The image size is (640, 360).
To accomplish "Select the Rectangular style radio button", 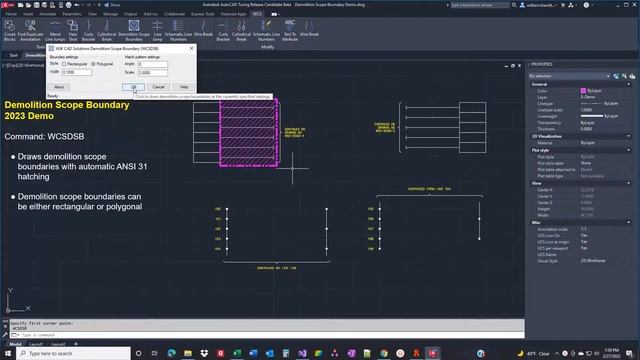I will pyautogui.click(x=64, y=64).
